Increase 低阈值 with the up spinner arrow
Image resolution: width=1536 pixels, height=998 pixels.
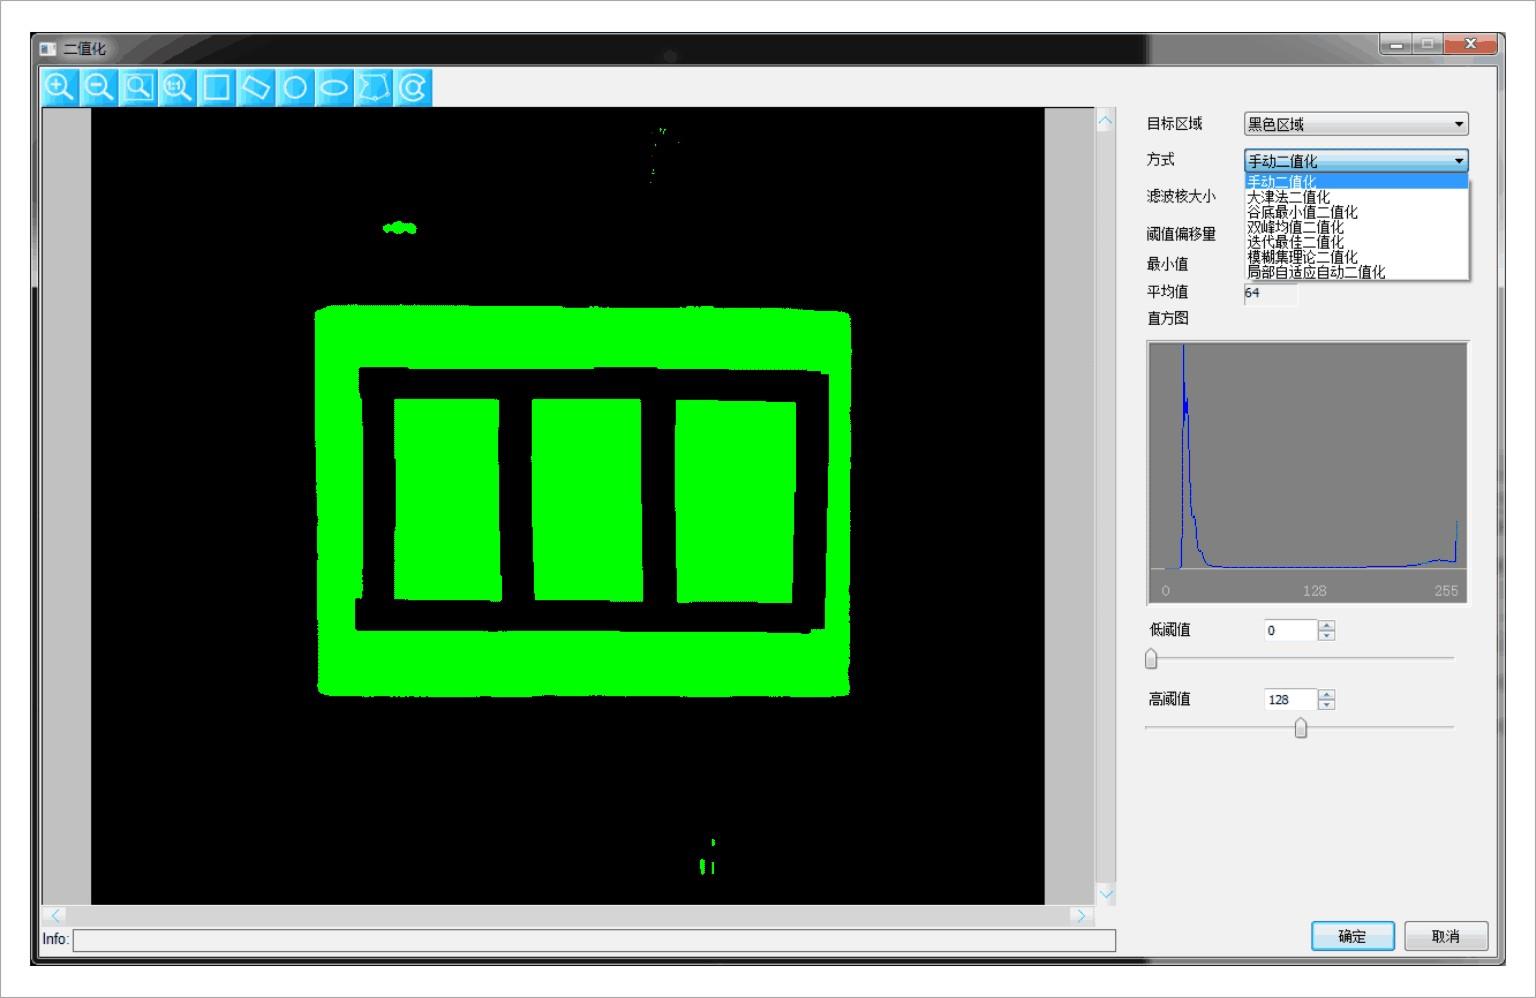point(1327,625)
